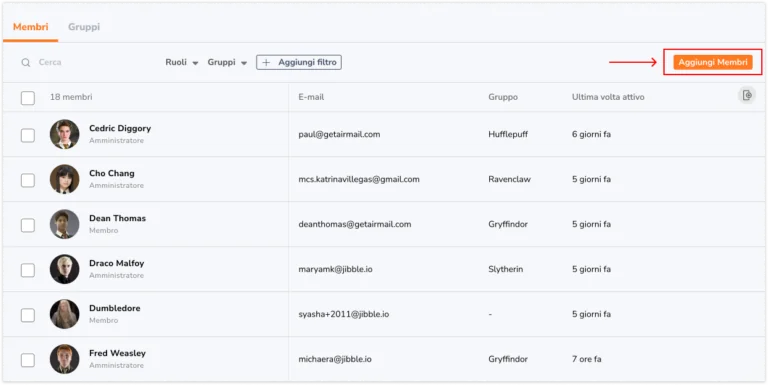Screen dimensions: 768x385
Task: Select email deanthomas@getairmail.com
Action: coord(355,224)
